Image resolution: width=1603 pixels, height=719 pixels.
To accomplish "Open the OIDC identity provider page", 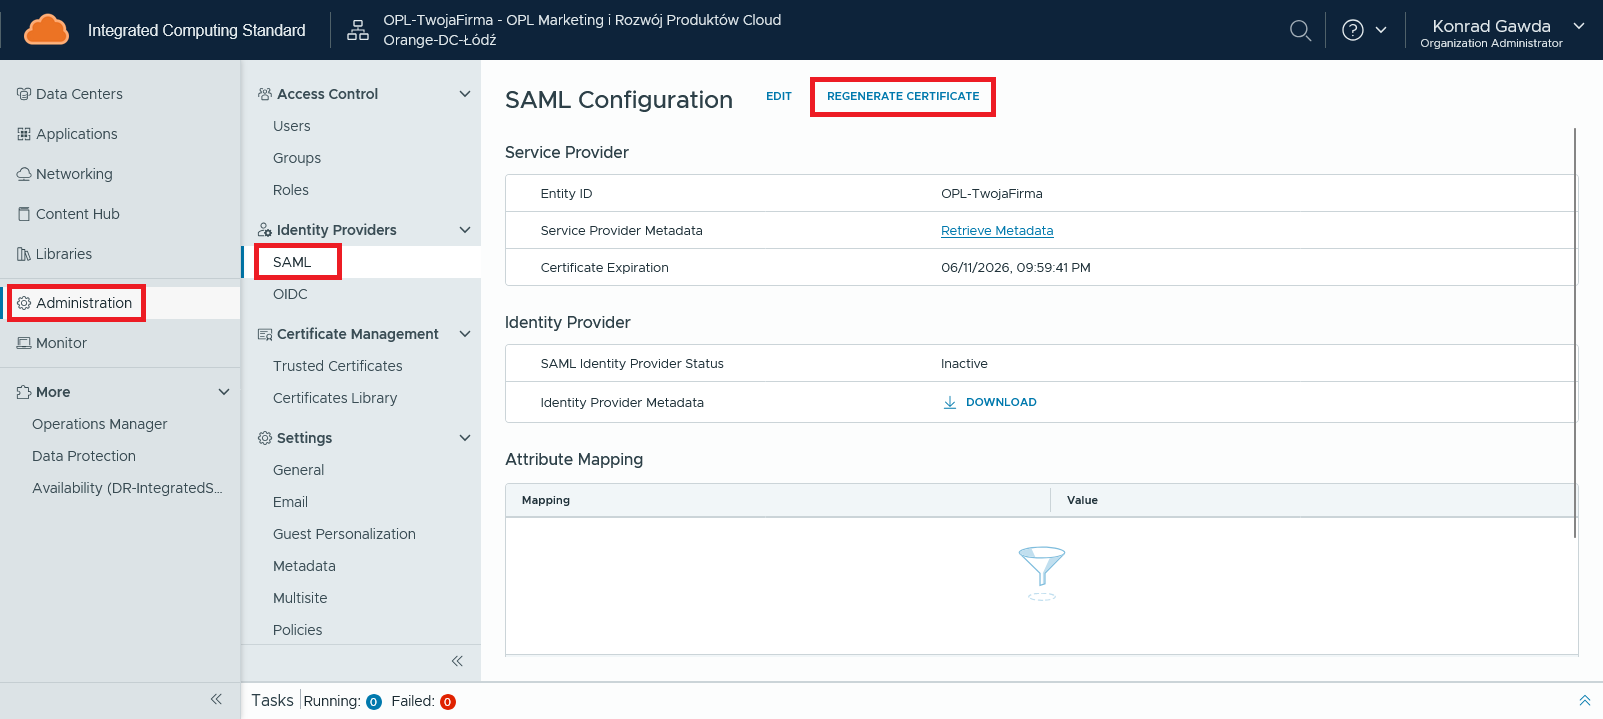I will pyautogui.click(x=290, y=294).
